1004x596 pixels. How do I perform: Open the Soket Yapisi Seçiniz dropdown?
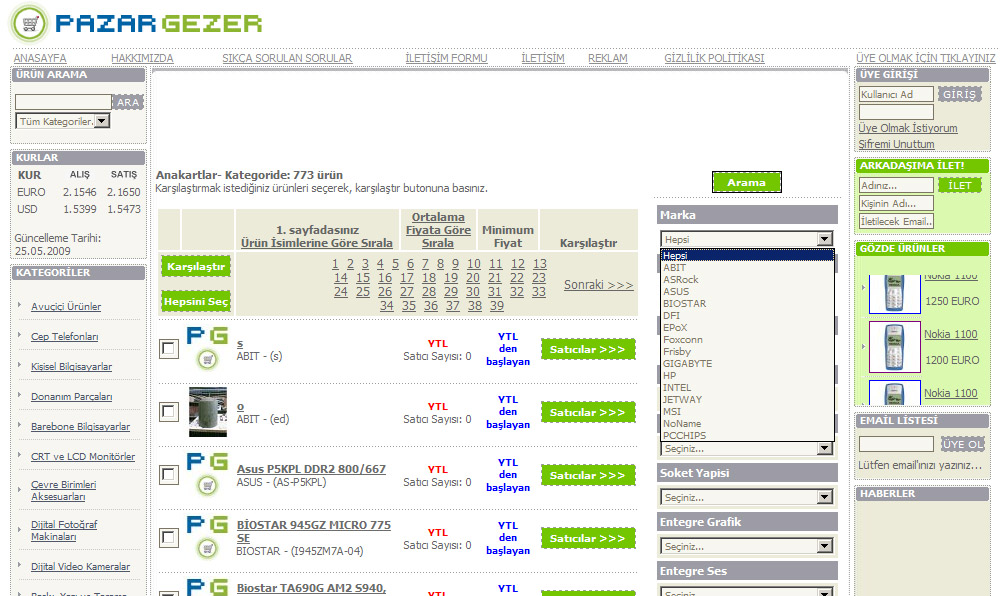747,497
